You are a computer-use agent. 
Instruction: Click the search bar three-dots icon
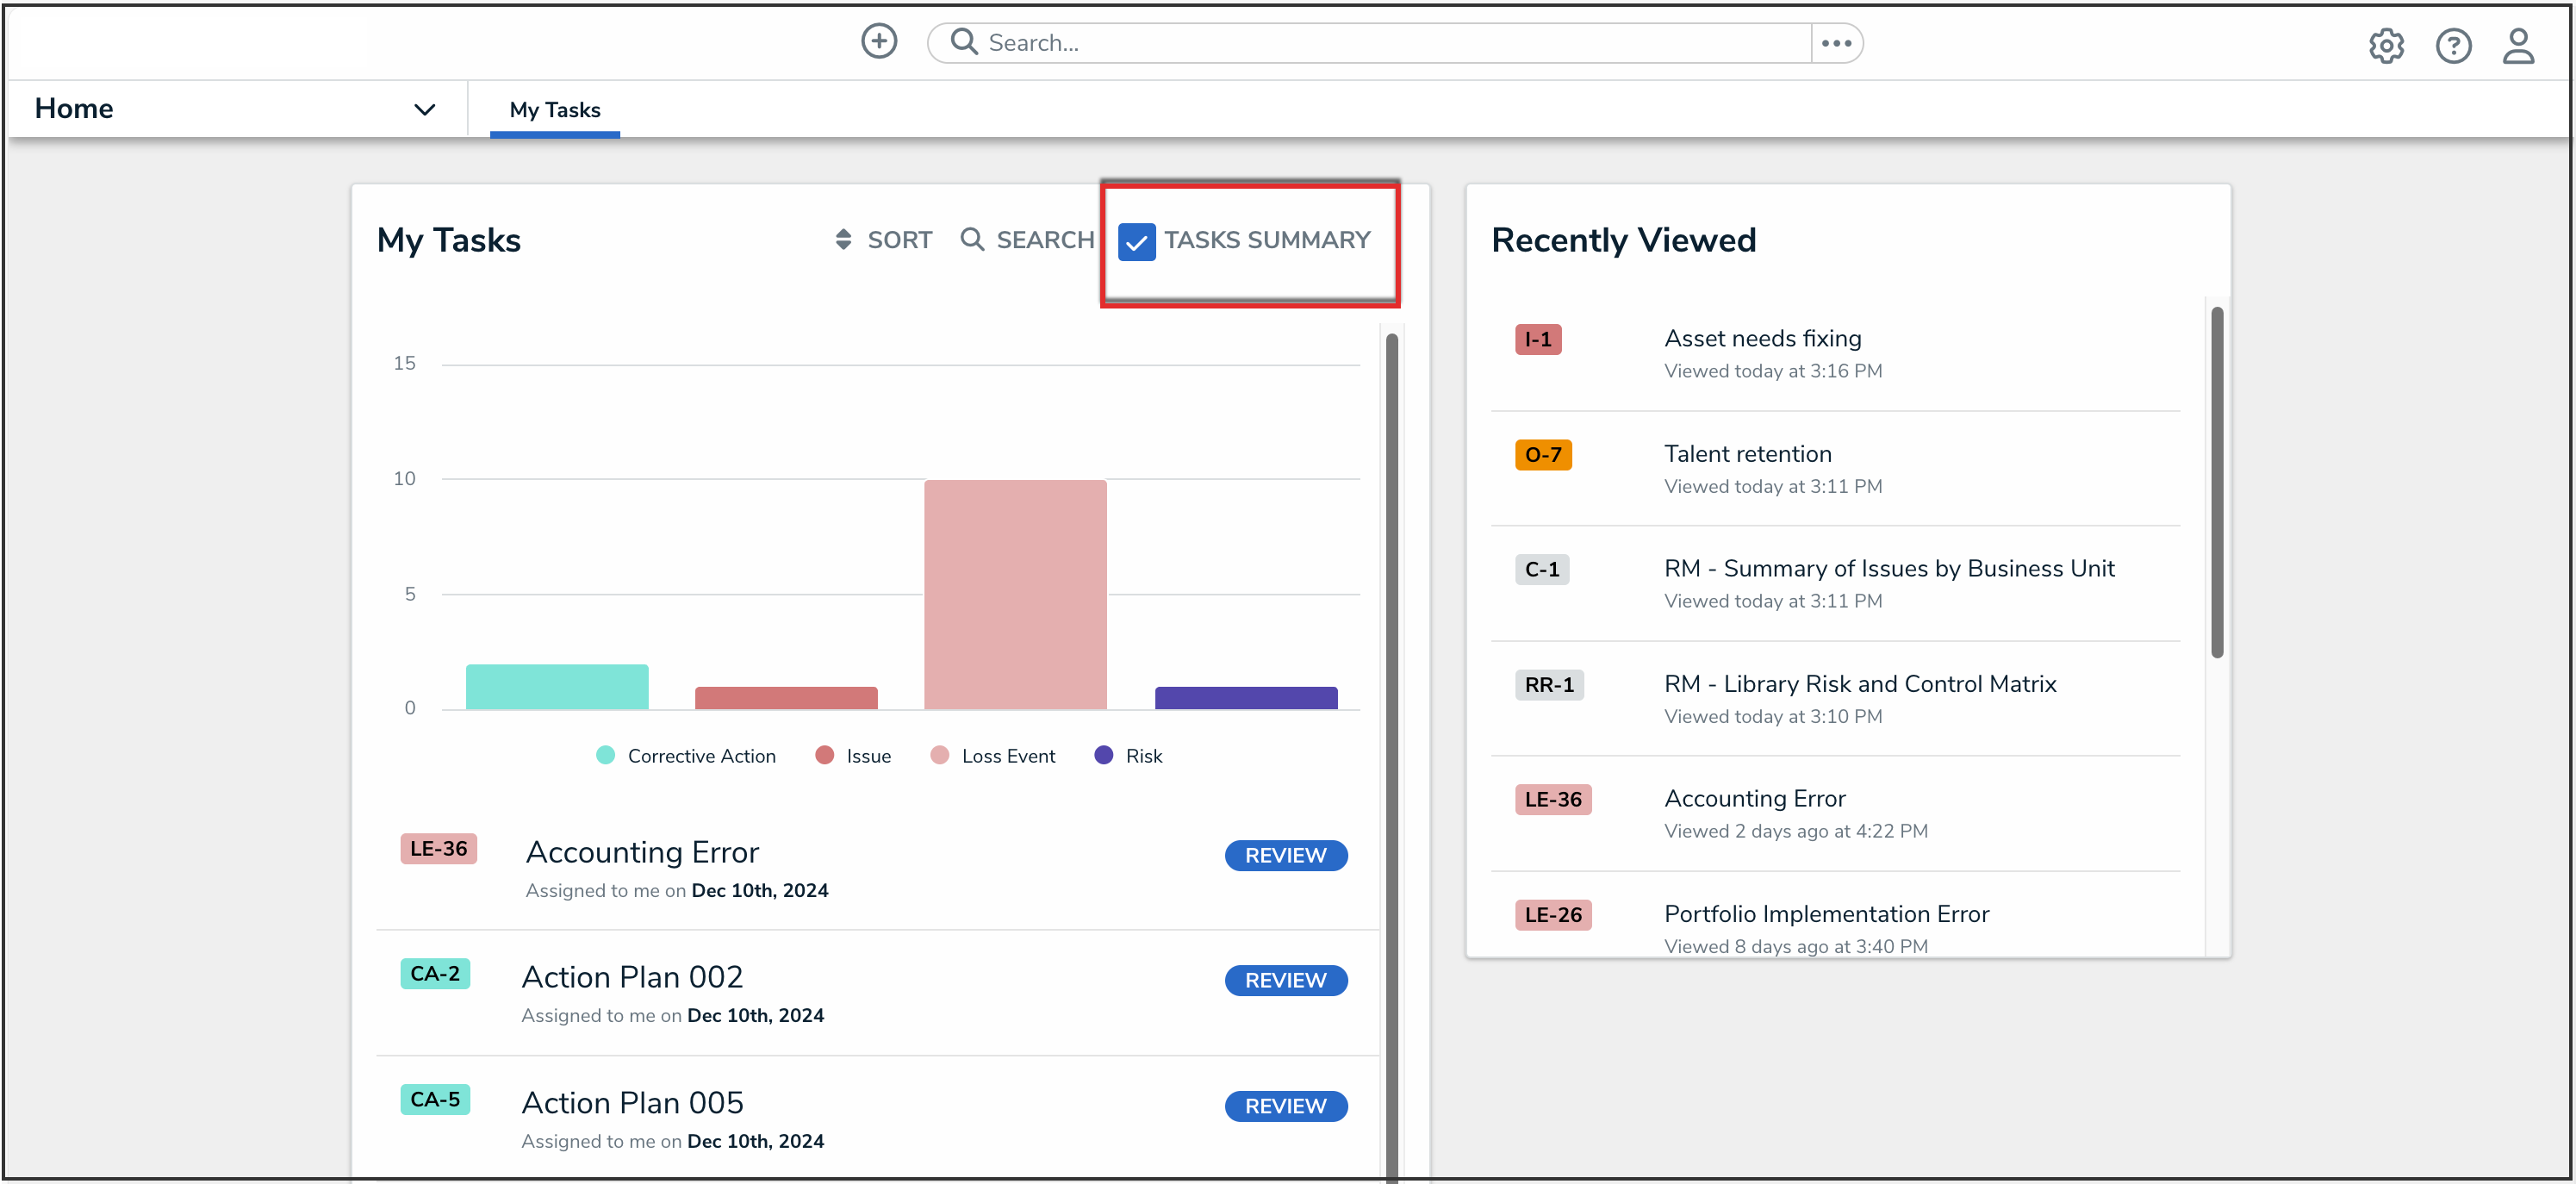point(1836,43)
